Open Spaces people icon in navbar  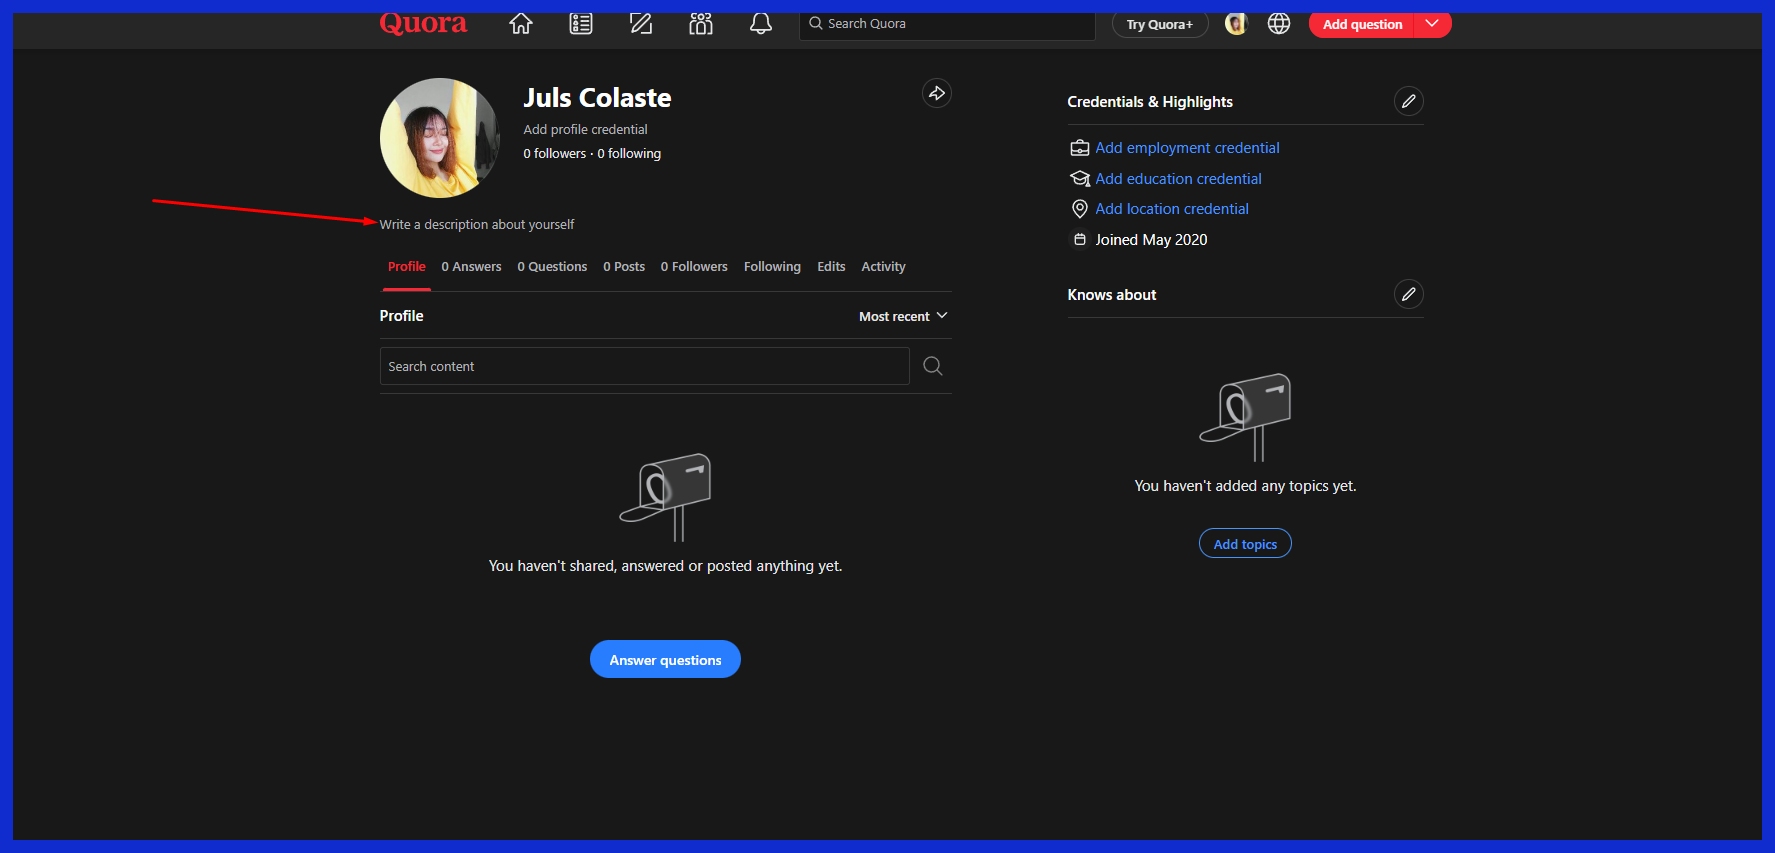pyautogui.click(x=701, y=24)
